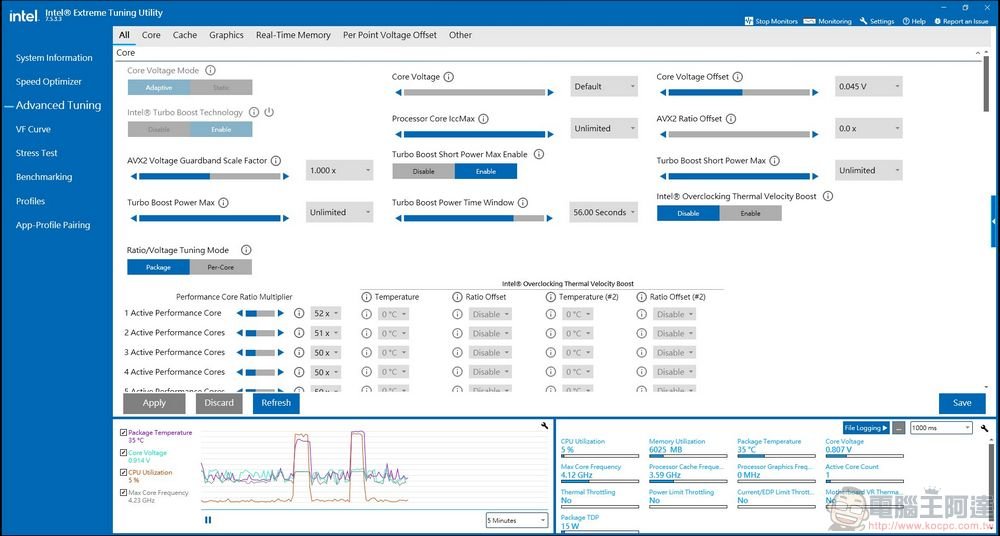Click the Apply button
The image size is (1000, 536).
point(154,403)
